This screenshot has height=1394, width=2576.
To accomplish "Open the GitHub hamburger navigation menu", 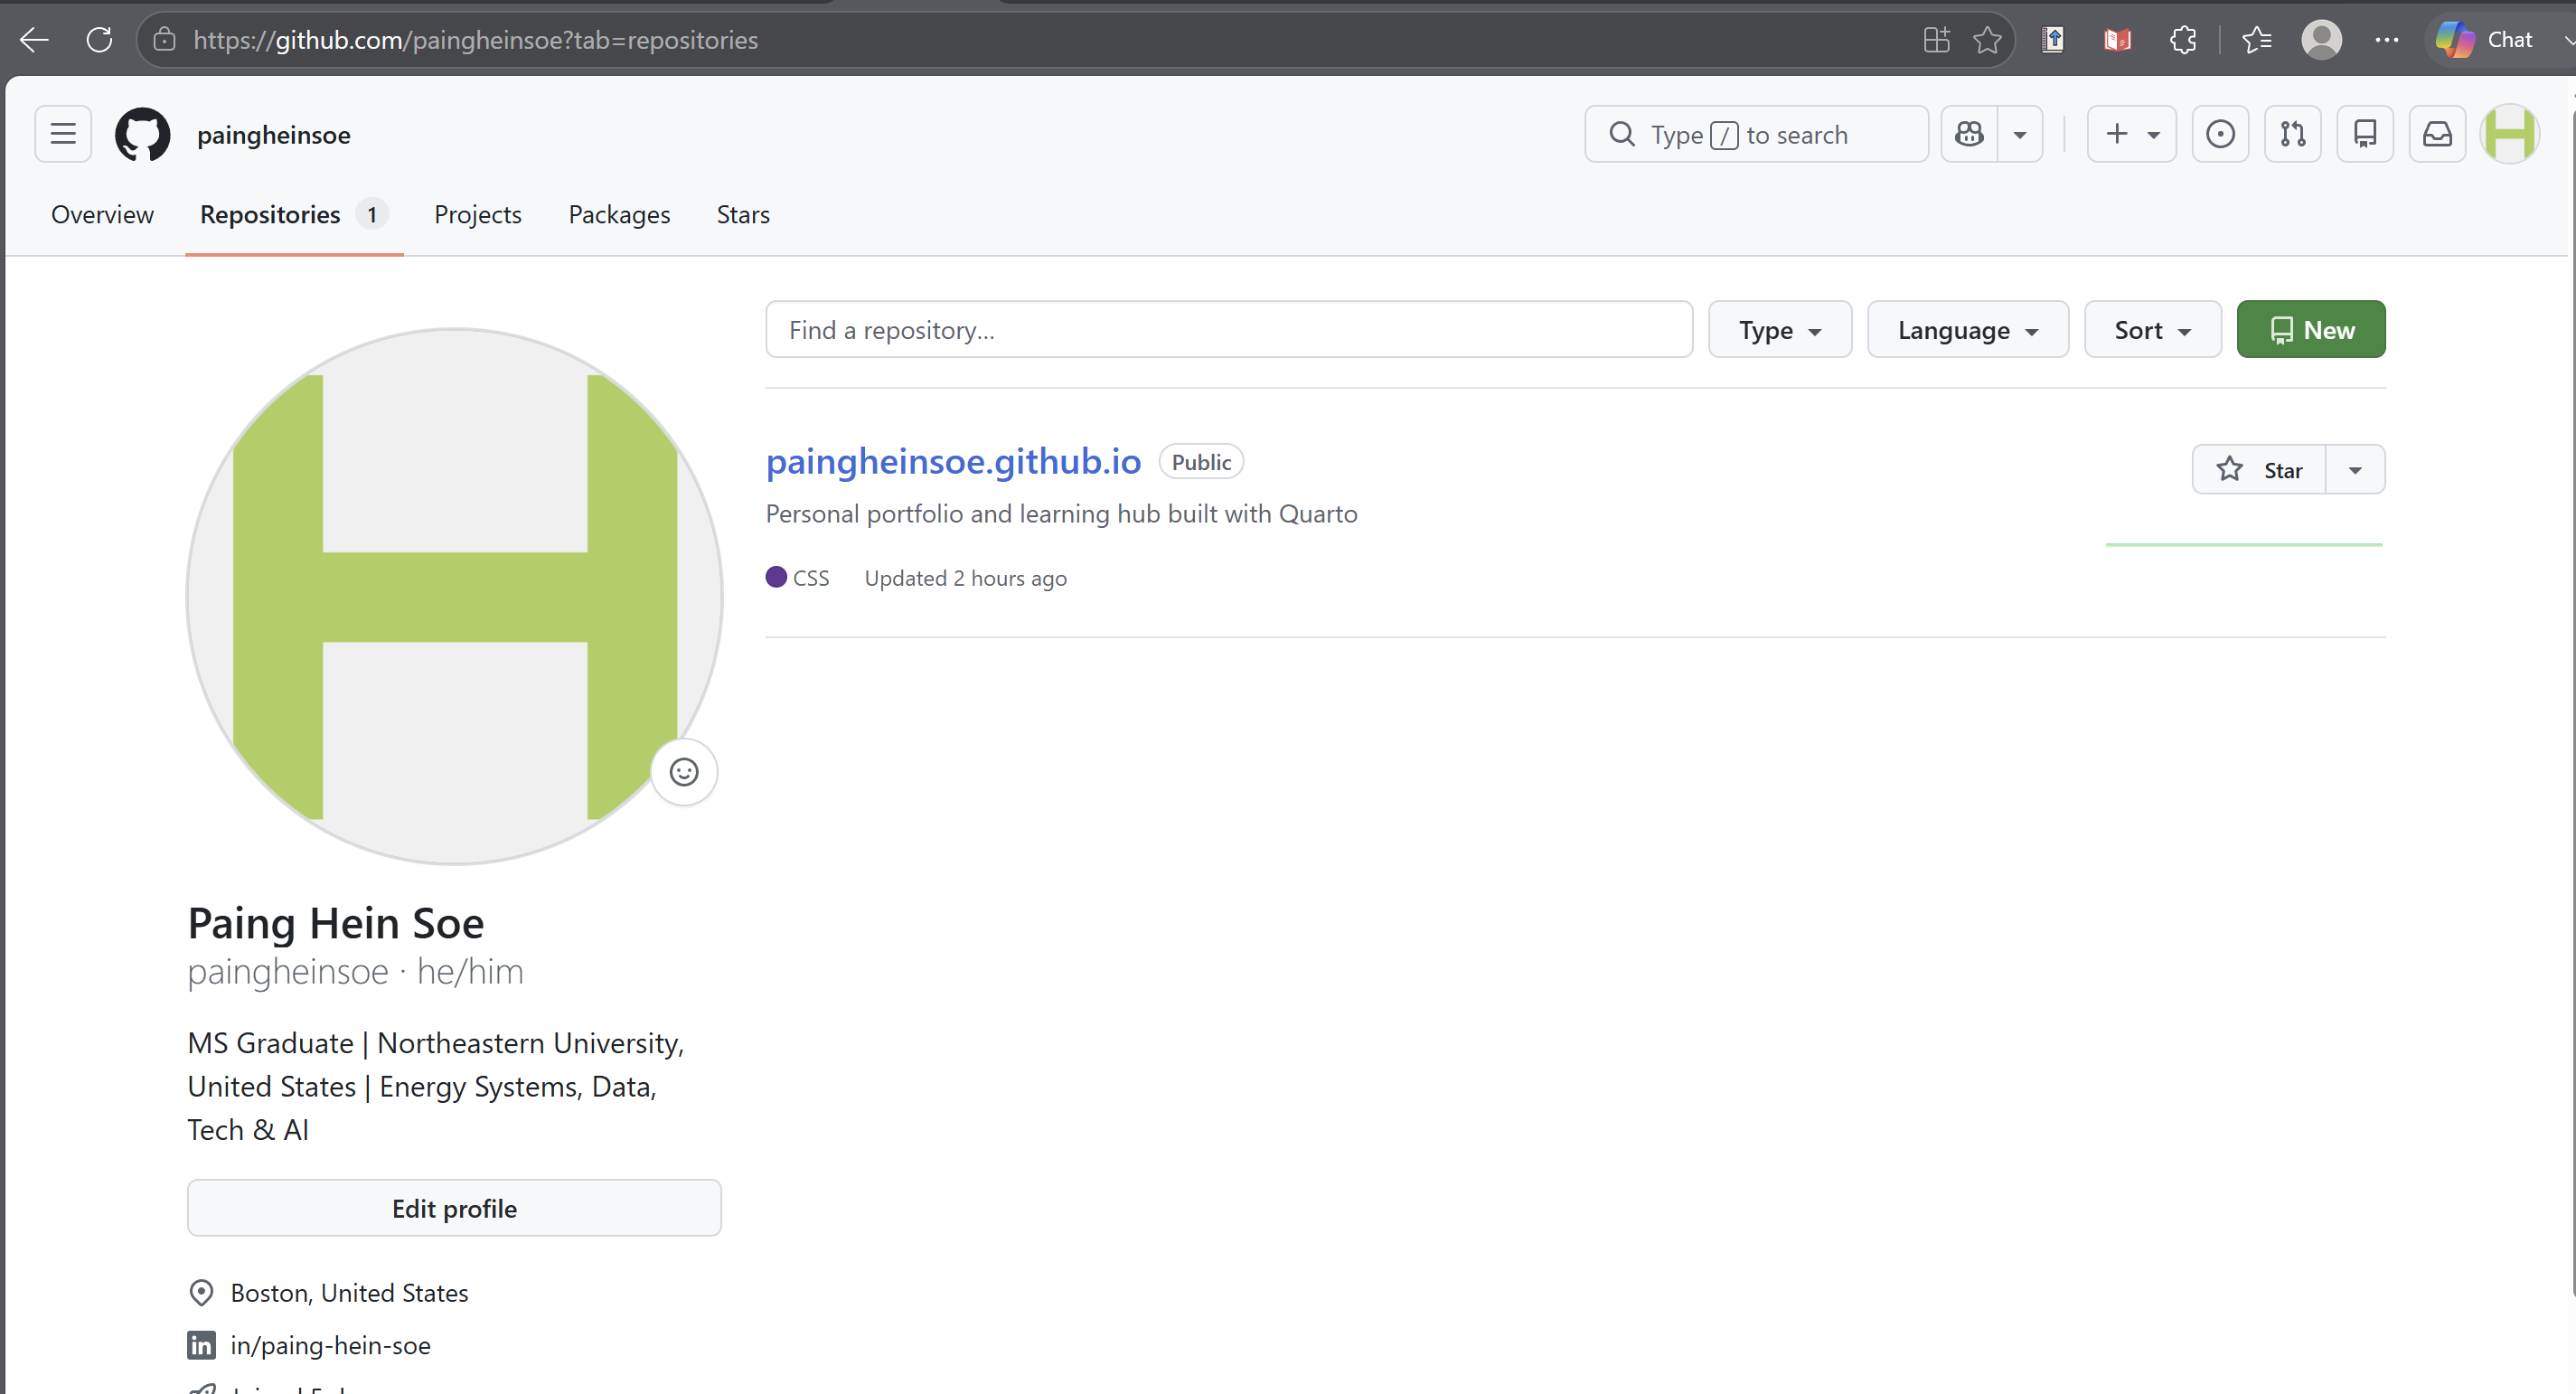I will 63,134.
